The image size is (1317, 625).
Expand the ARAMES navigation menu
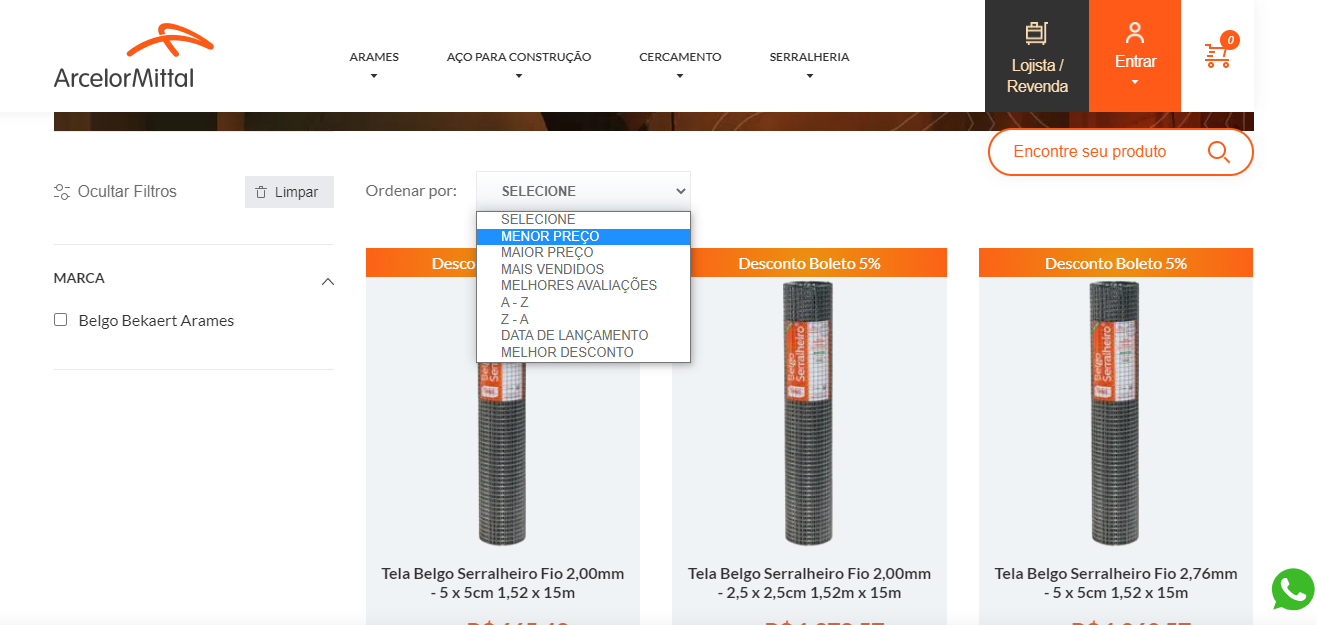[374, 64]
